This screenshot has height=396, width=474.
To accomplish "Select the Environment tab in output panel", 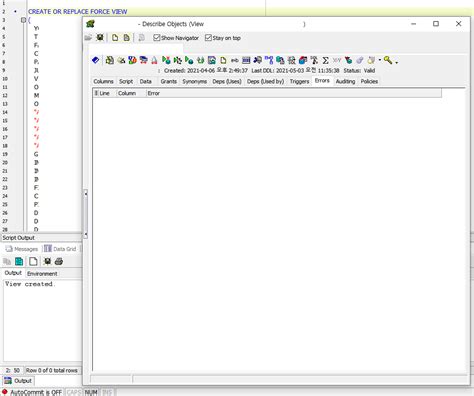I will [x=42, y=273].
